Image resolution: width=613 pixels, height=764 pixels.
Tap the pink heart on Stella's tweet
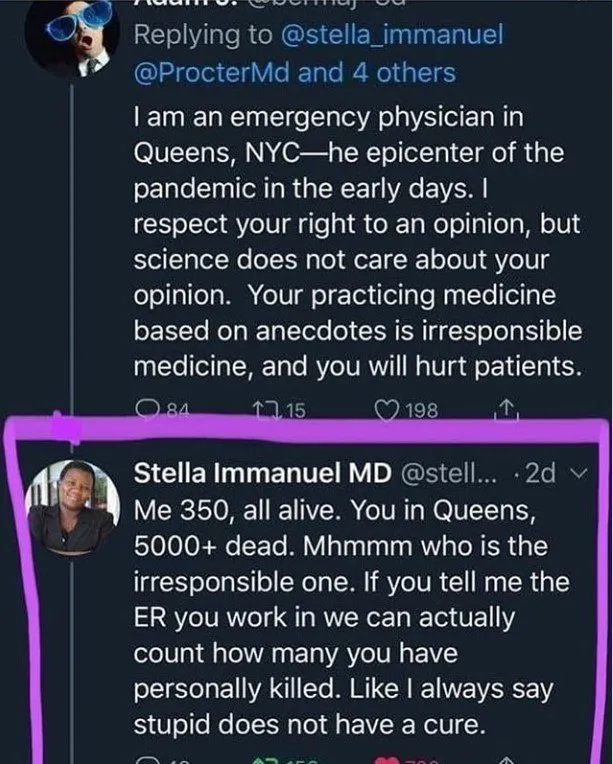click(x=387, y=760)
